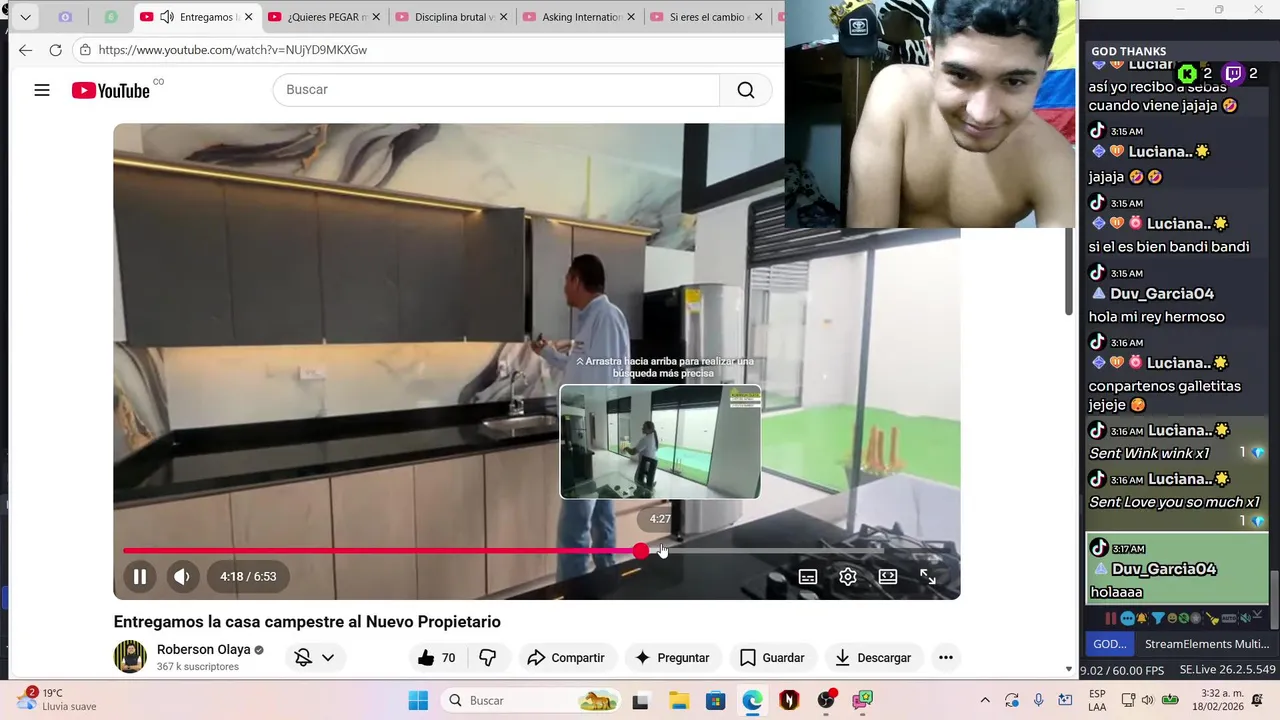Click the YouTube page vertical scrollbar
Screen dimensions: 1280x720
pos(1069,272)
